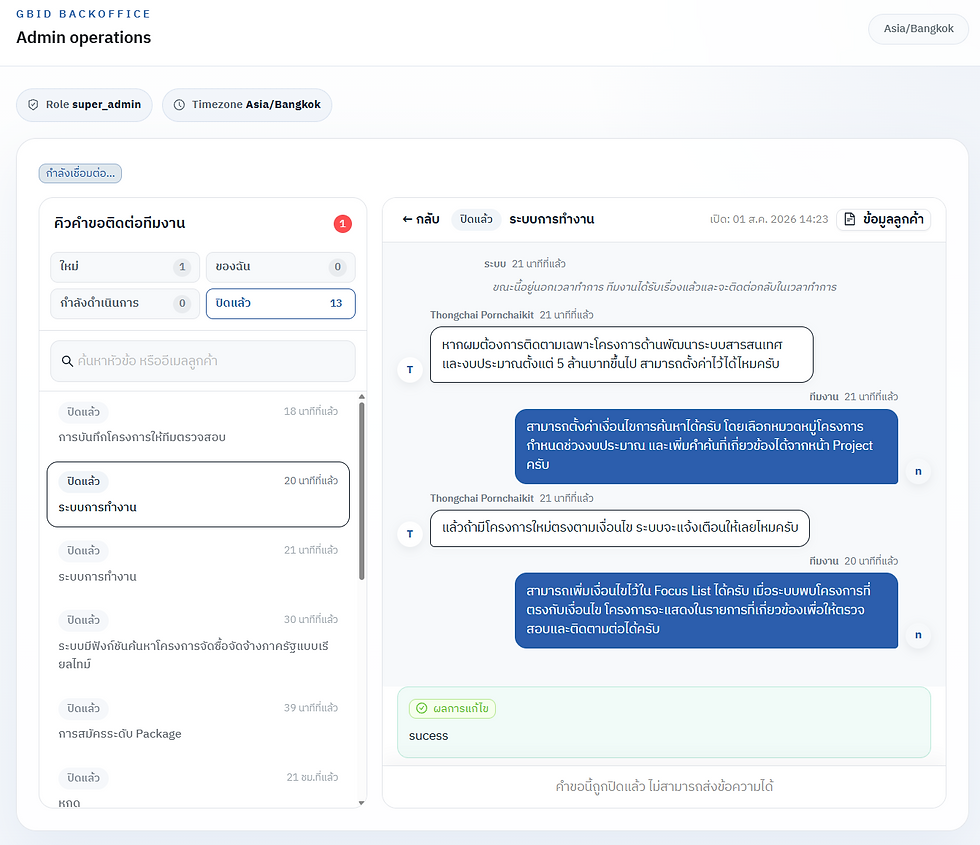Click the system notice about นอกเวลาทำการ
Viewport: 980px width, 845px height.
coord(664,288)
